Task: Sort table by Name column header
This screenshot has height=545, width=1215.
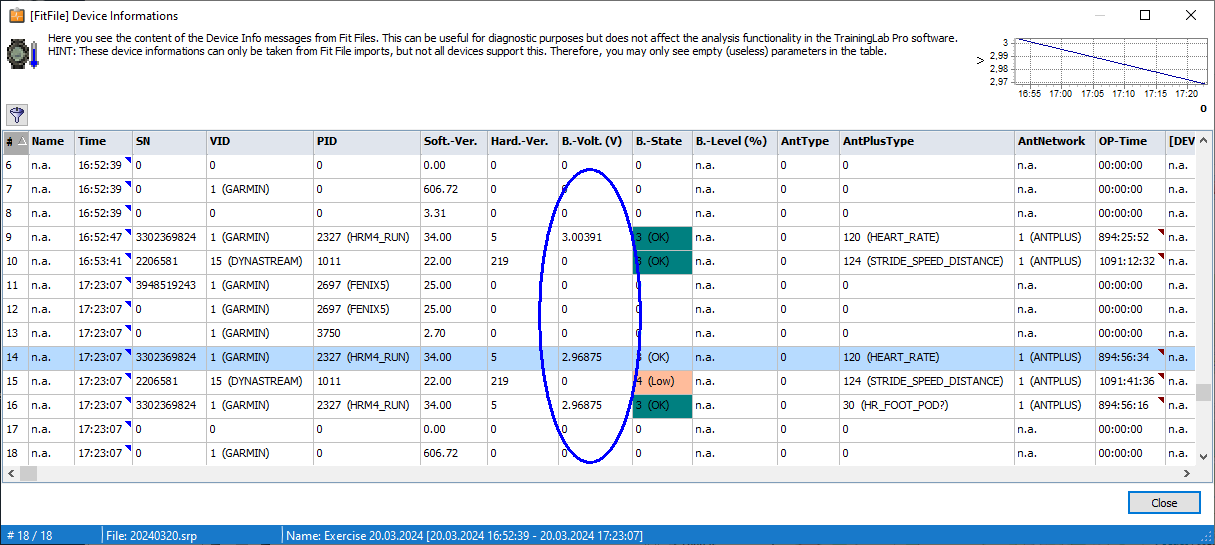Action: pyautogui.click(x=52, y=142)
